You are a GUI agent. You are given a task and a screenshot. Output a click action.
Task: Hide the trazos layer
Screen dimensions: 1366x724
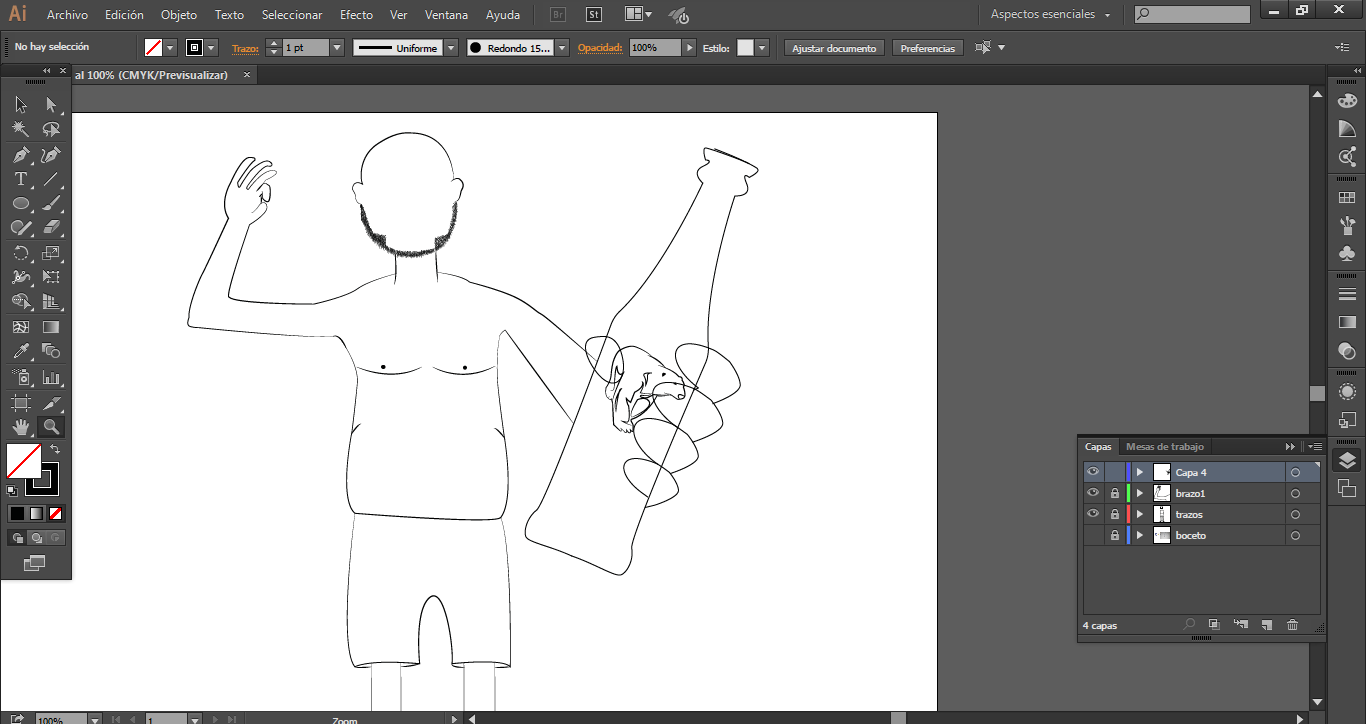1093,514
